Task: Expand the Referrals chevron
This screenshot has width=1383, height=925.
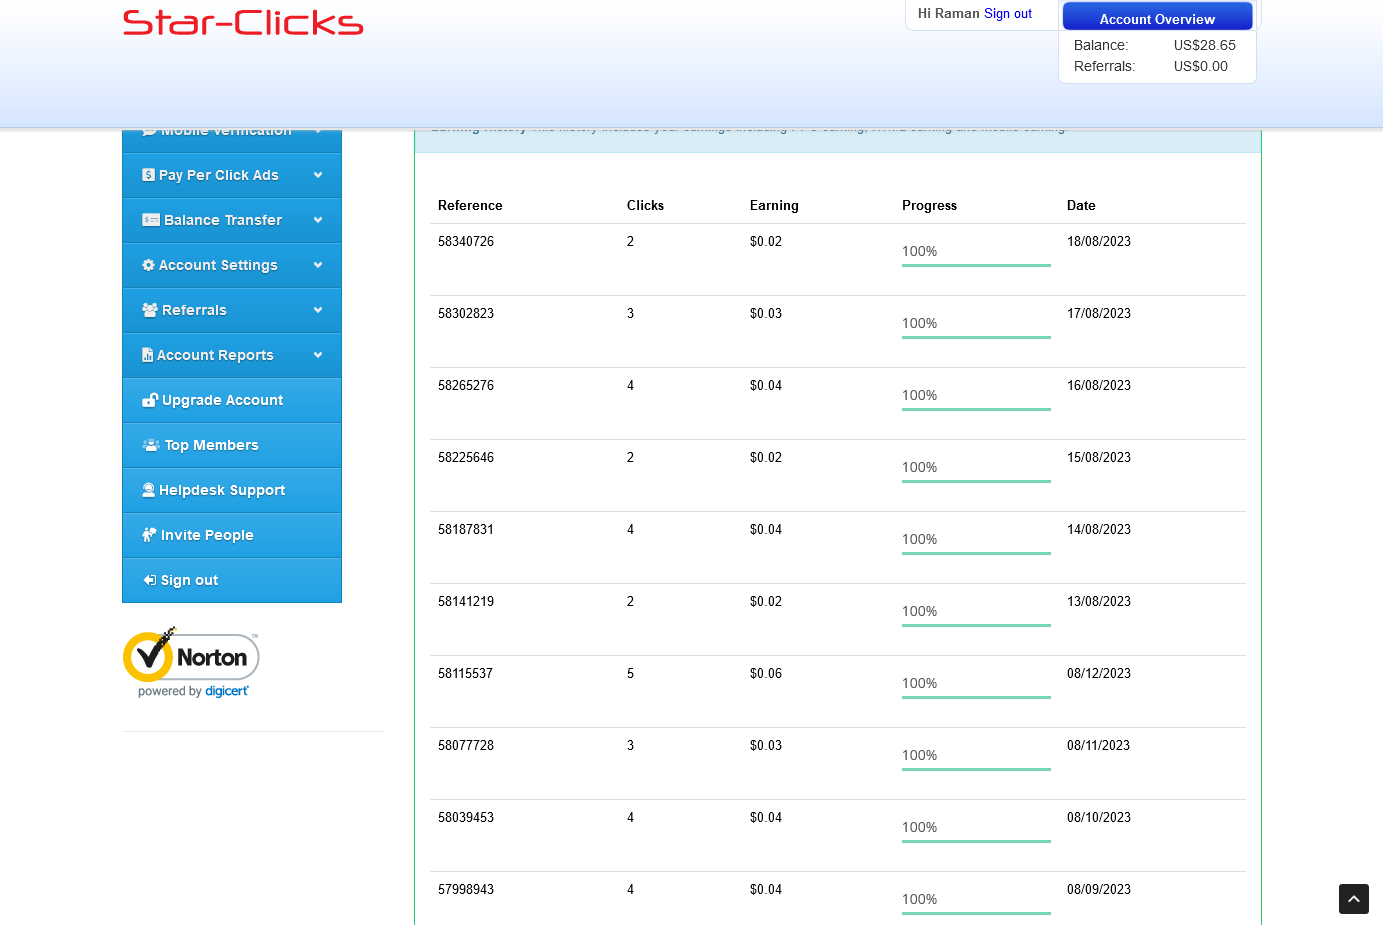Action: coord(318,310)
